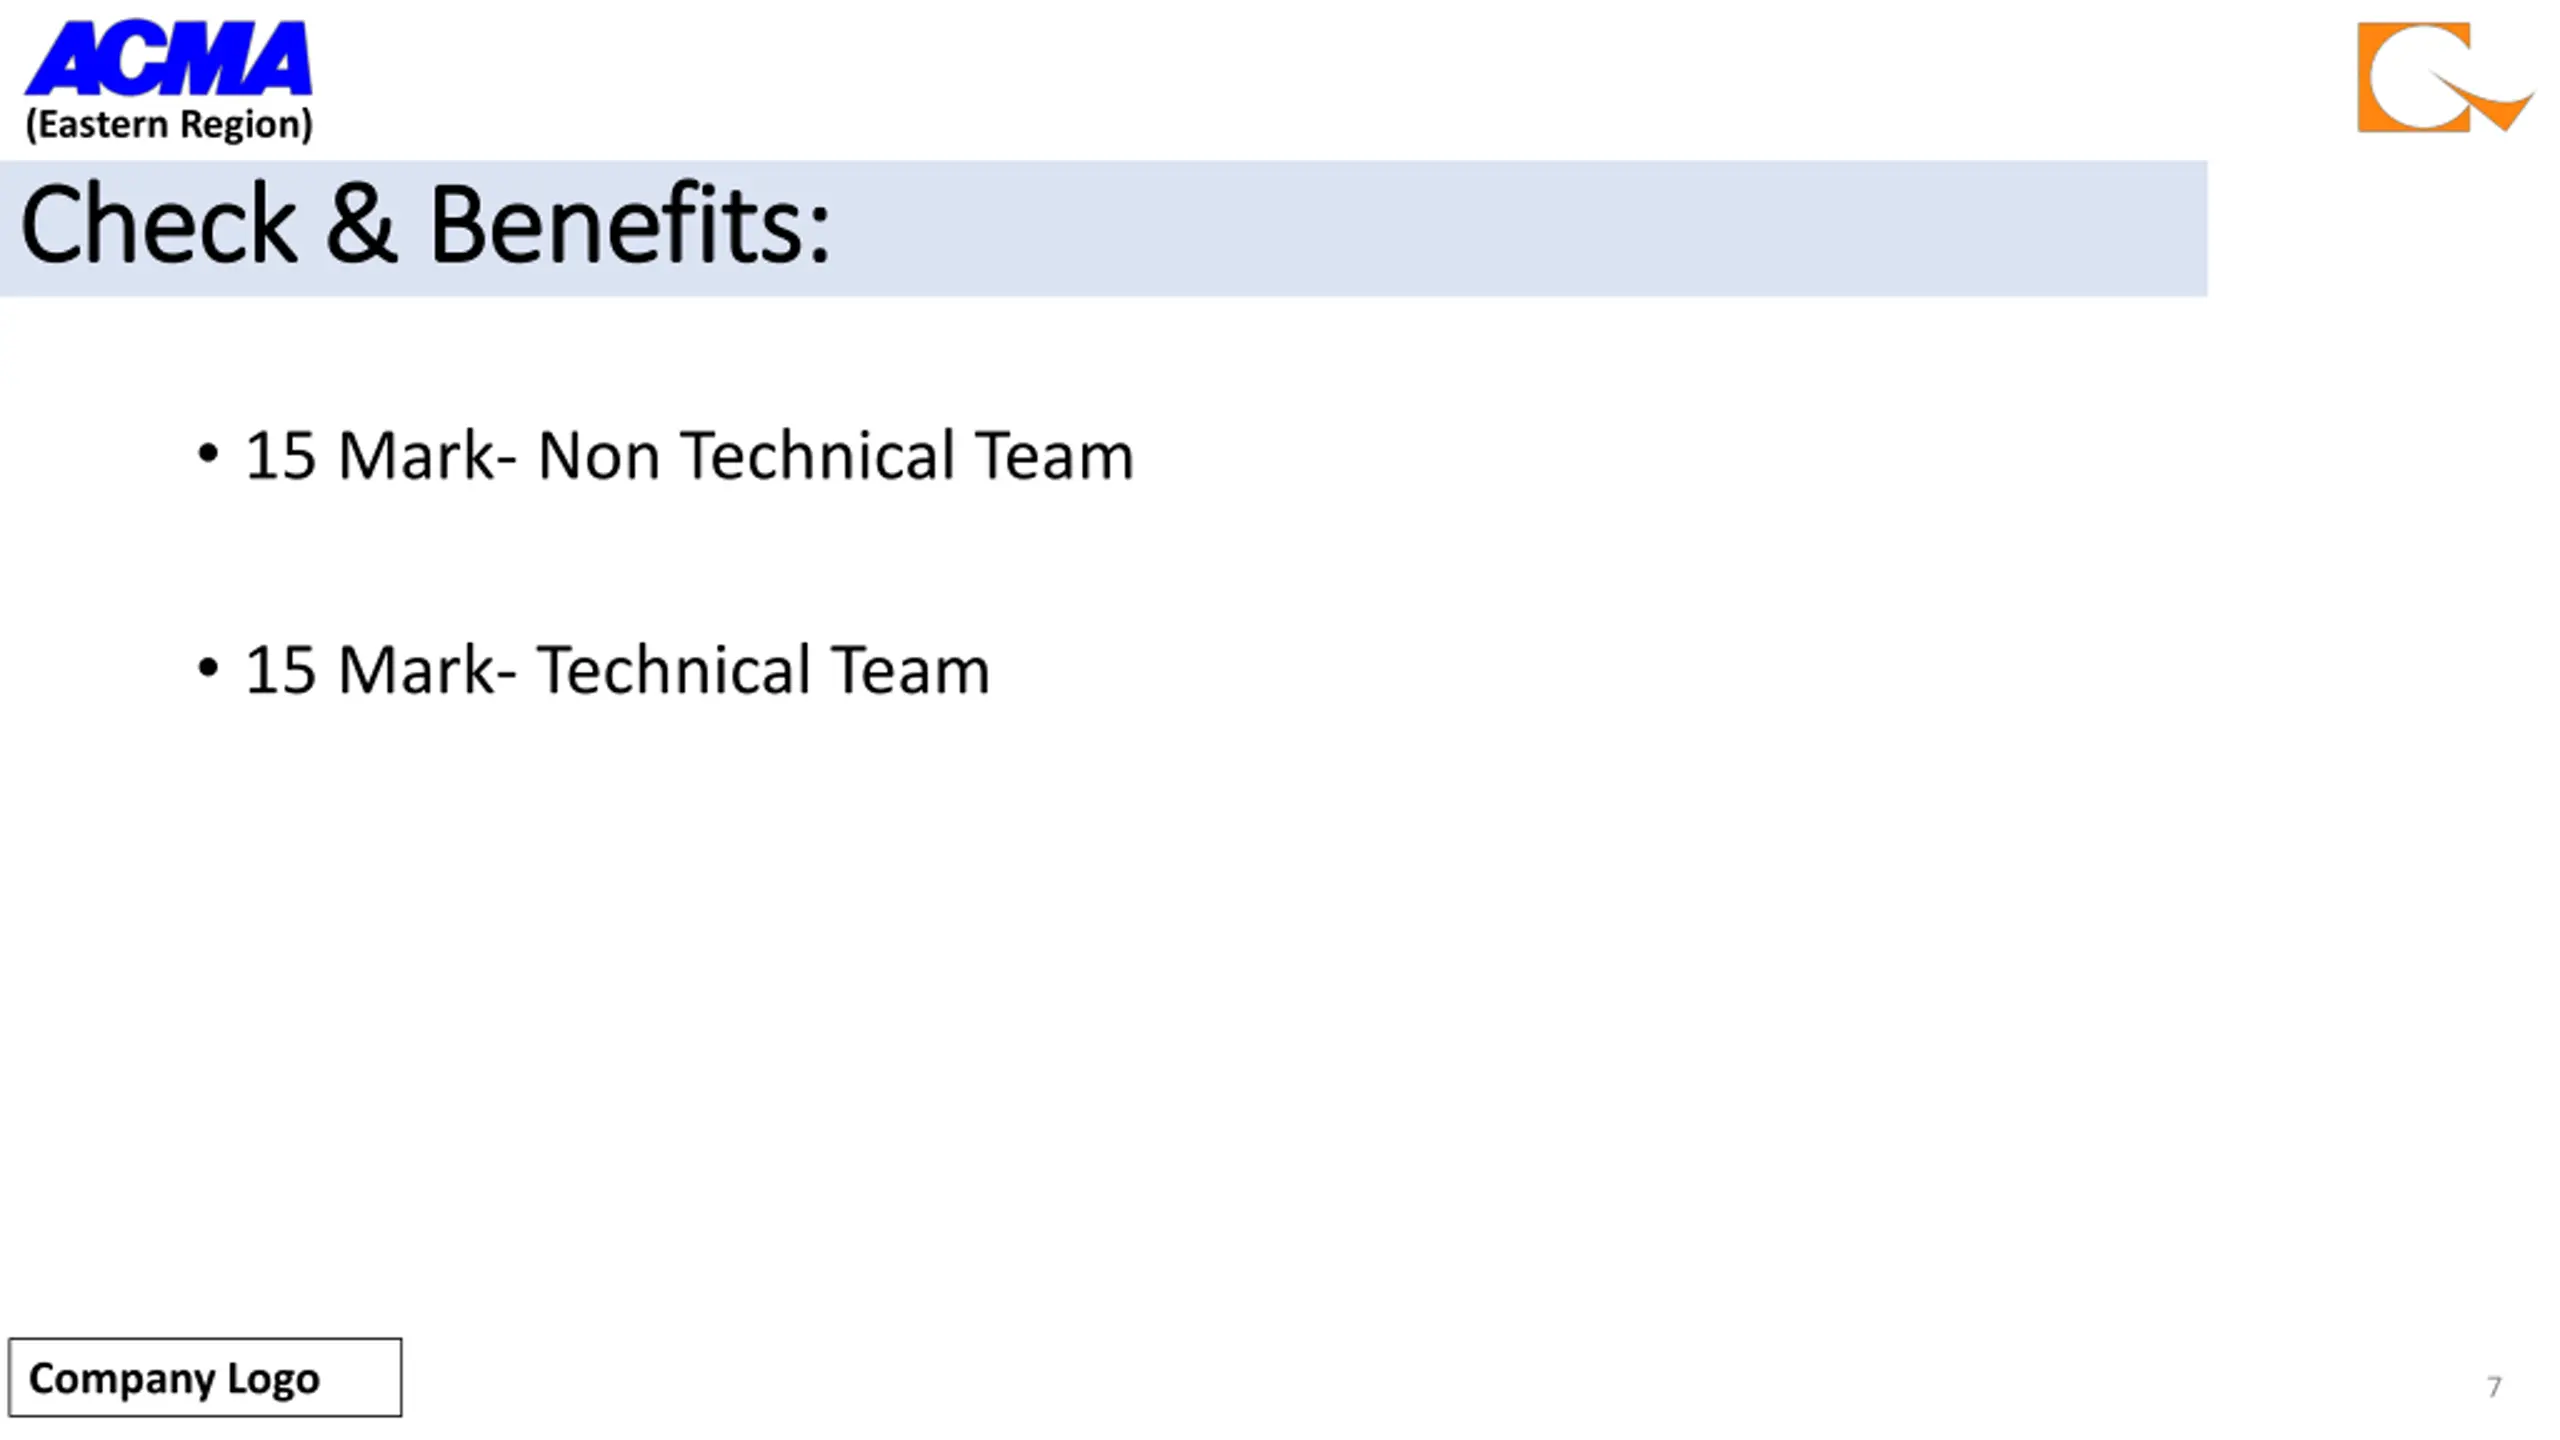2560x1440 pixels.
Task: Click the second bullet point dot
Action: pos(208,667)
